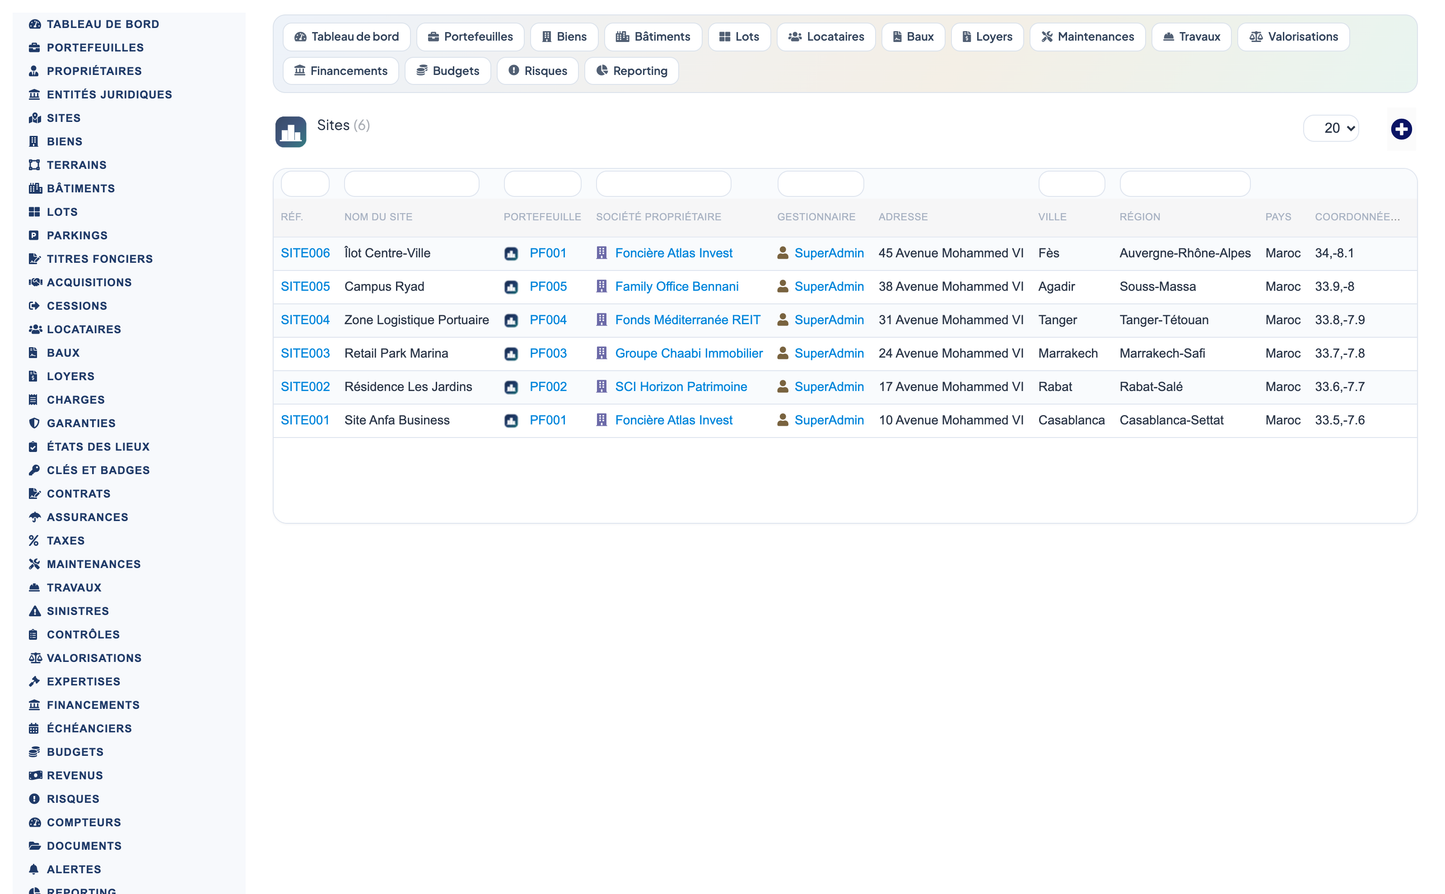Click building icon beside Family Office Bennani

pyautogui.click(x=602, y=287)
